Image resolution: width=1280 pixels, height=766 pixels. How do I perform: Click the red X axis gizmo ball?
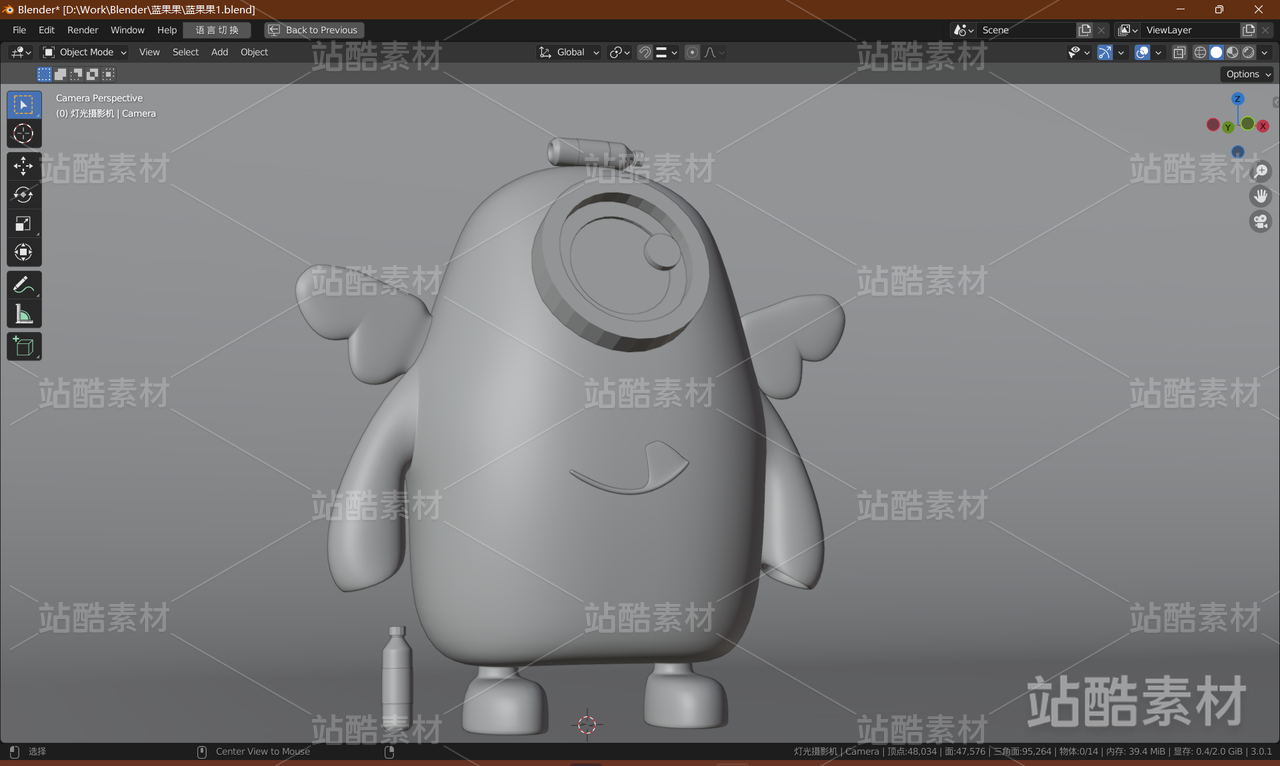(x=1264, y=126)
